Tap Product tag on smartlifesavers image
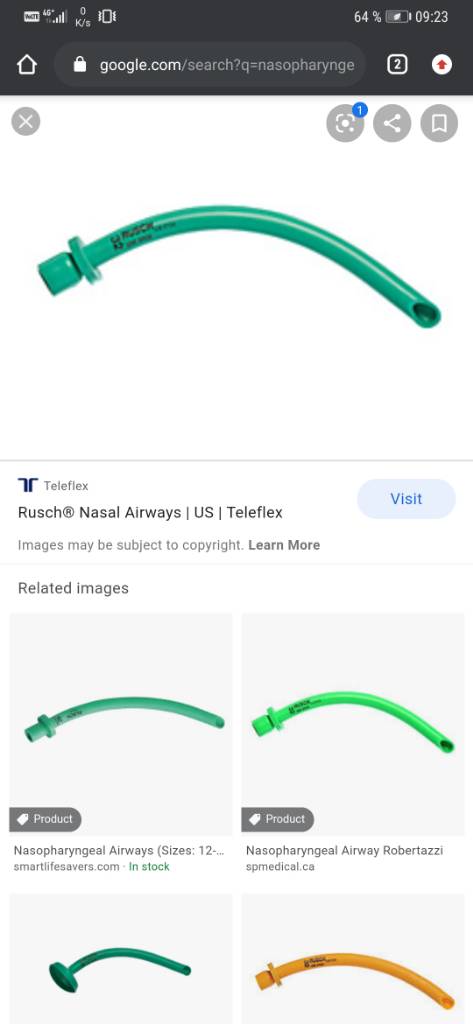This screenshot has height=1024, width=473. click(x=45, y=819)
